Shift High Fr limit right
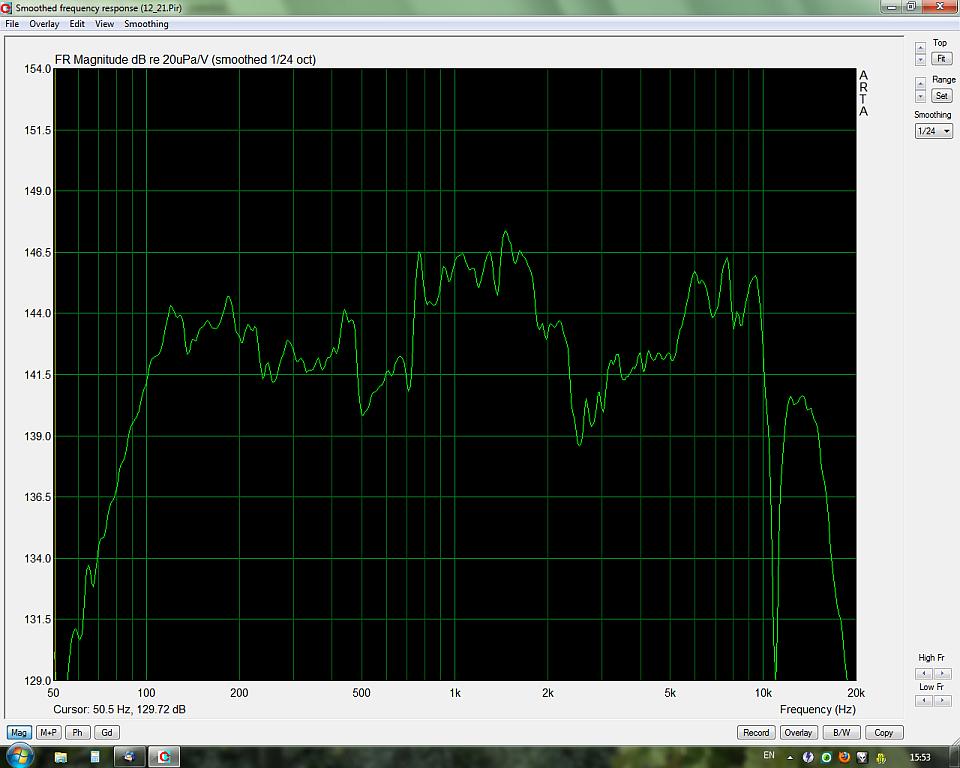The height and width of the screenshot is (768, 960). coord(942,674)
